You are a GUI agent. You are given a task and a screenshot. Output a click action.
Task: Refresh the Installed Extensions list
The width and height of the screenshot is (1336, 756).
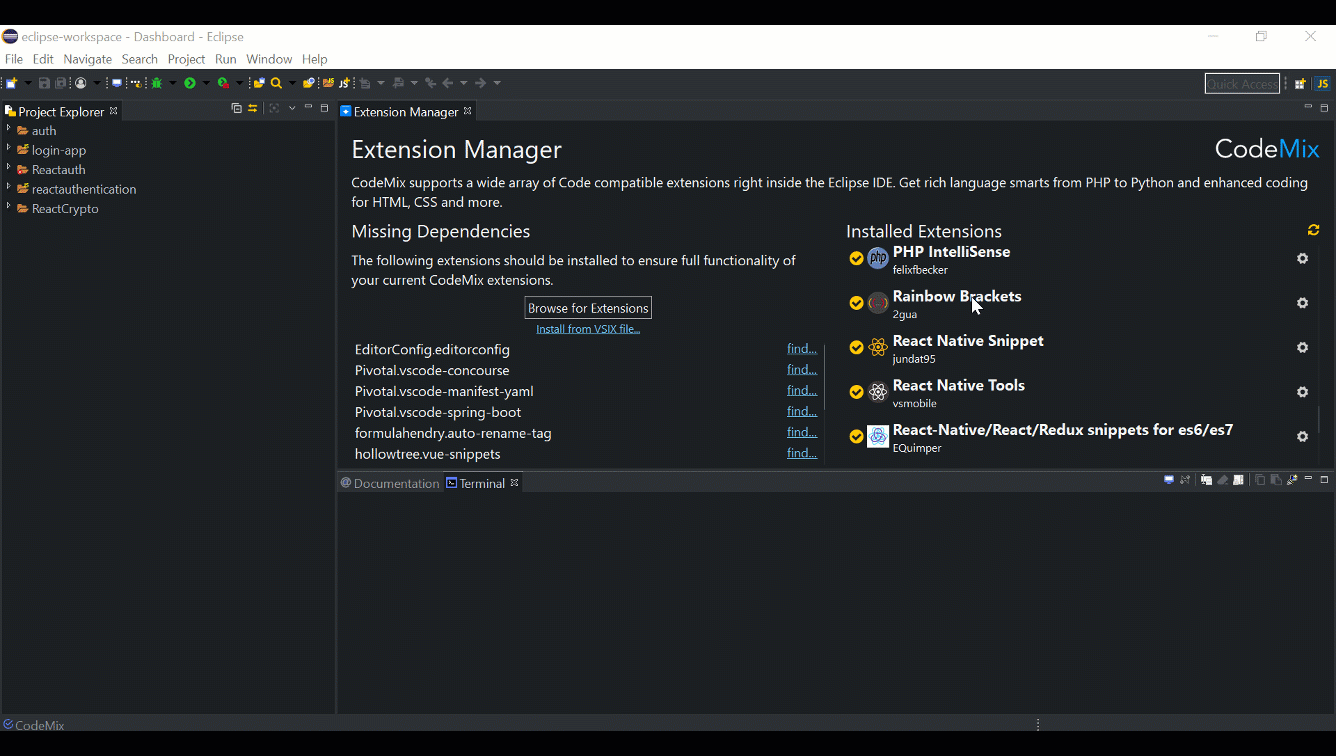pos(1313,230)
